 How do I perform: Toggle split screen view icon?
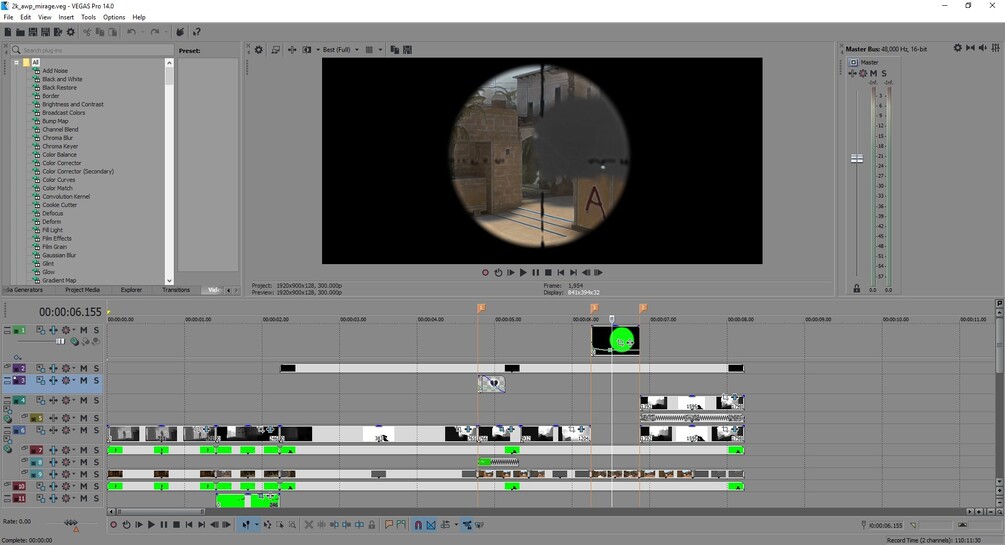pos(307,49)
